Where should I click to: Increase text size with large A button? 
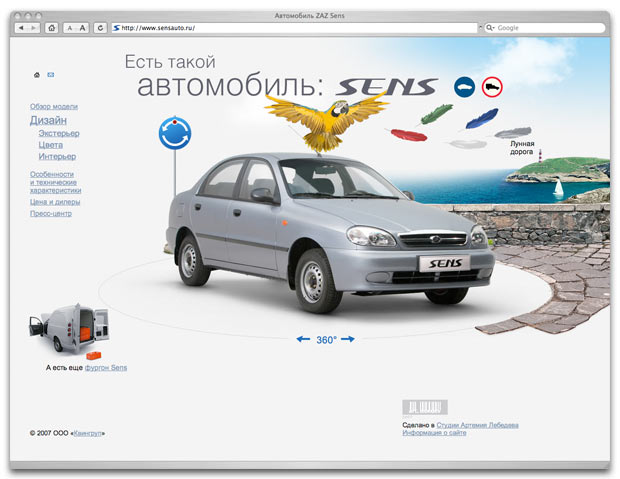click(x=83, y=28)
